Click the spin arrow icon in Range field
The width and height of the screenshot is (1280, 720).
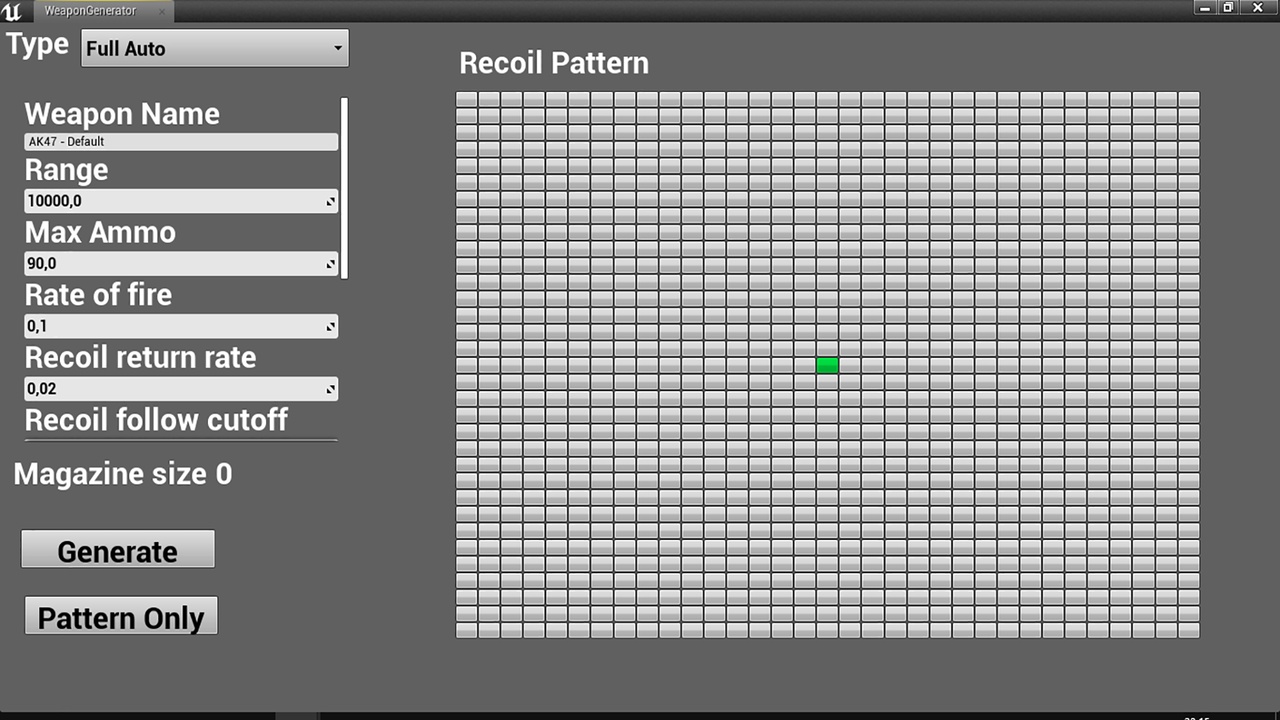(x=330, y=202)
